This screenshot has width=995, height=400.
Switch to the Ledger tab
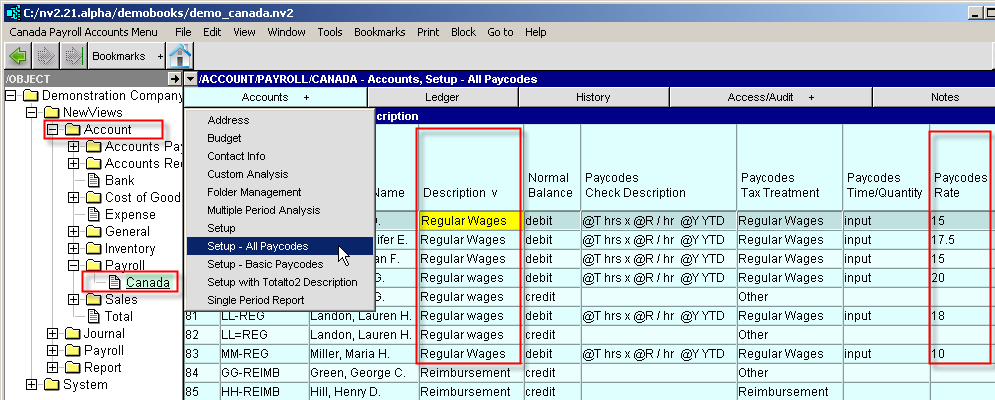pyautogui.click(x=442, y=97)
